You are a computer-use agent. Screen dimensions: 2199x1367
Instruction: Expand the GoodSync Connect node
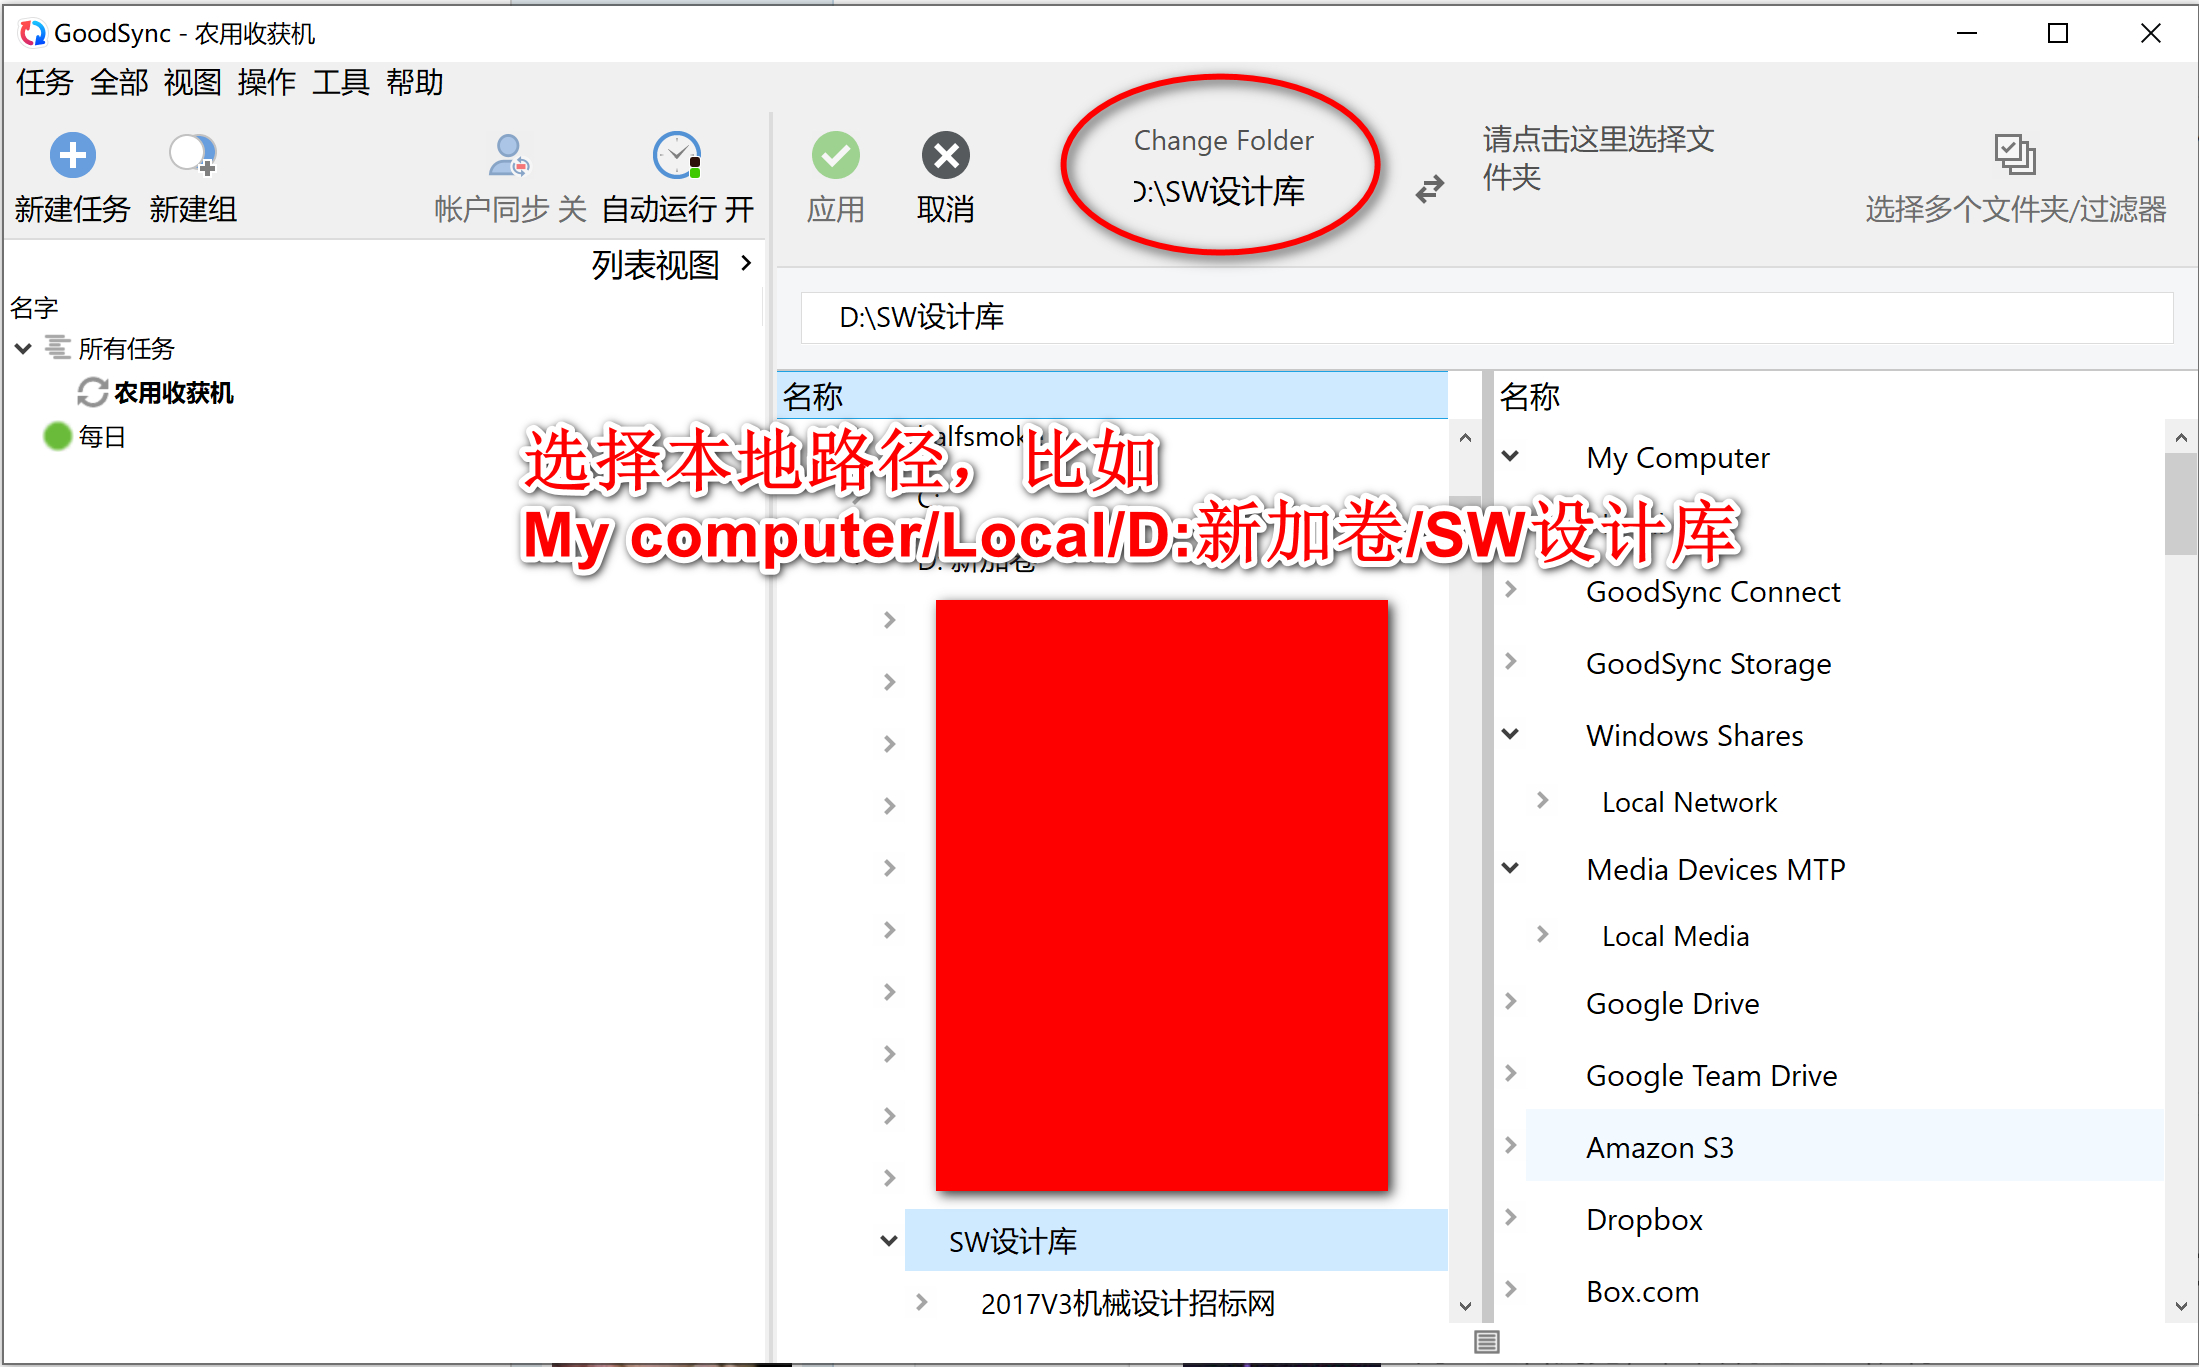pyautogui.click(x=1511, y=590)
